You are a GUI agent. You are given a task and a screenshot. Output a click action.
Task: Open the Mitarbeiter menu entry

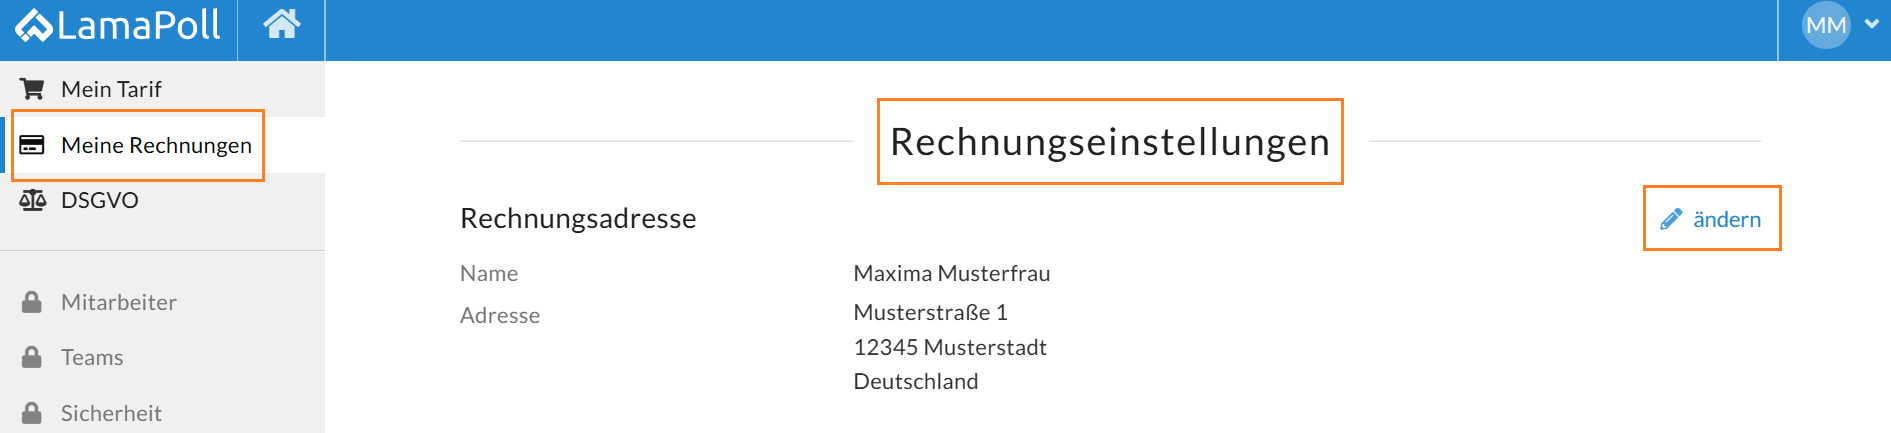[x=119, y=302]
